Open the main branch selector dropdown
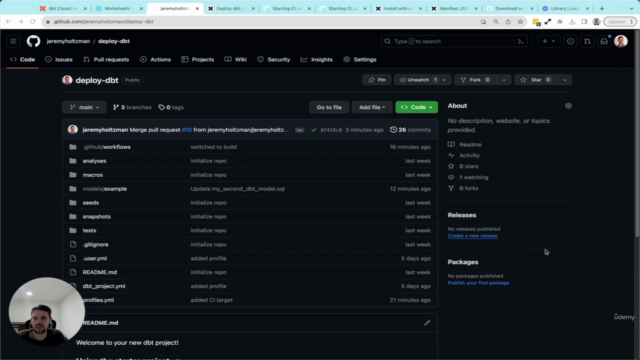640x360 pixels. pos(84,107)
